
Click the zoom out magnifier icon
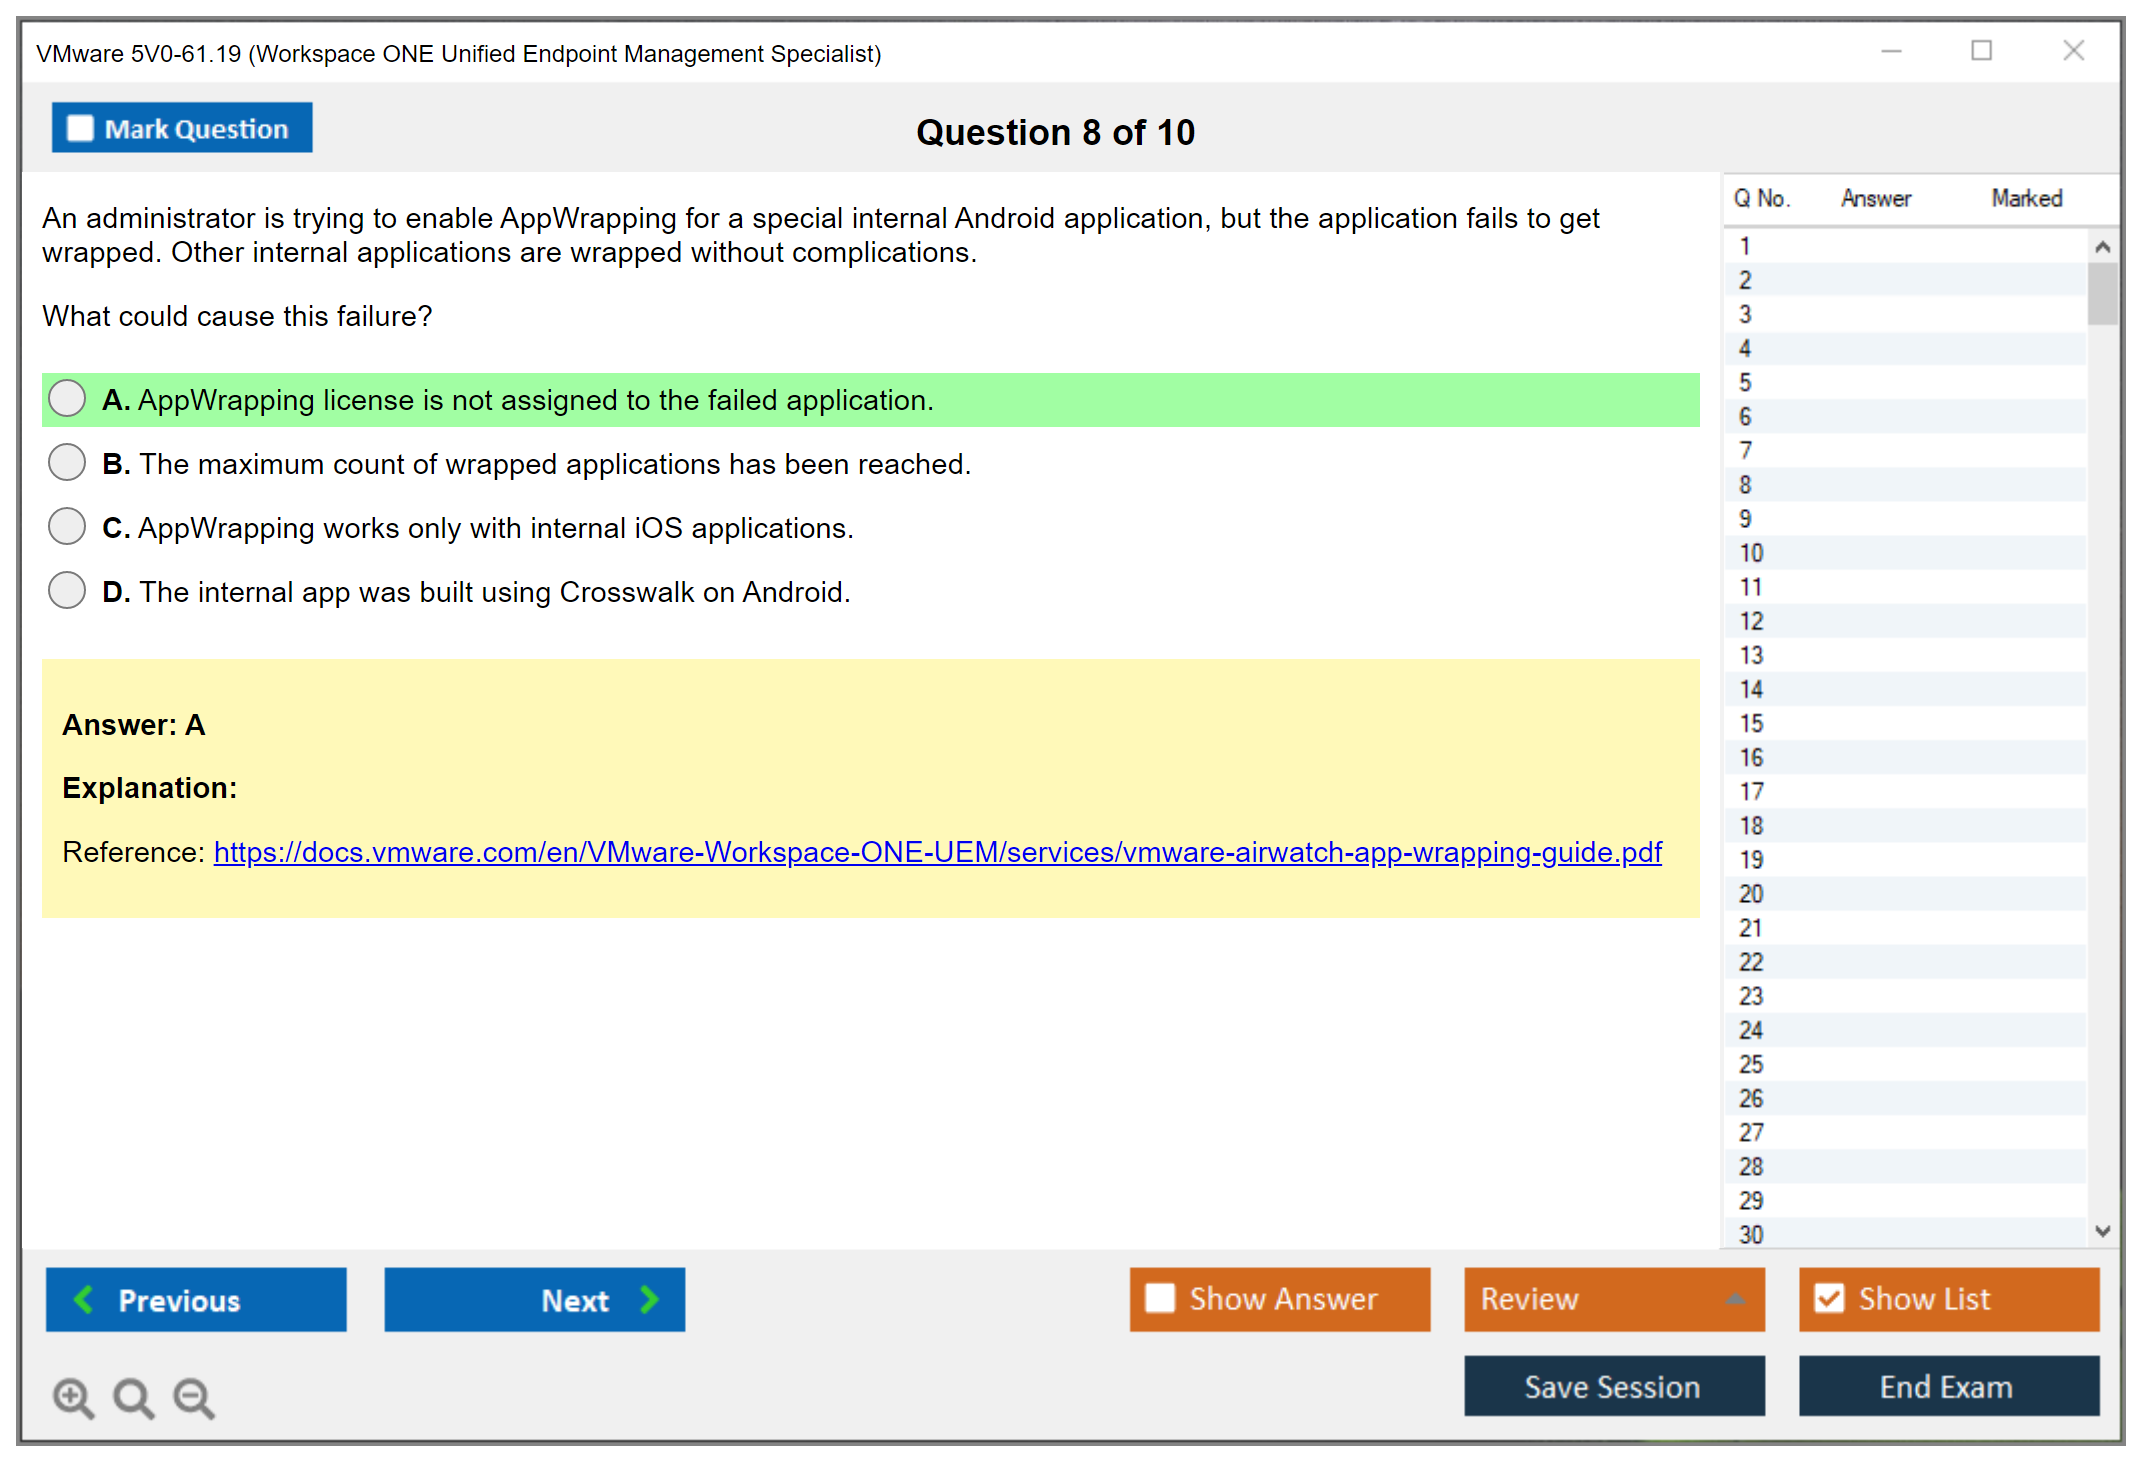(193, 1397)
